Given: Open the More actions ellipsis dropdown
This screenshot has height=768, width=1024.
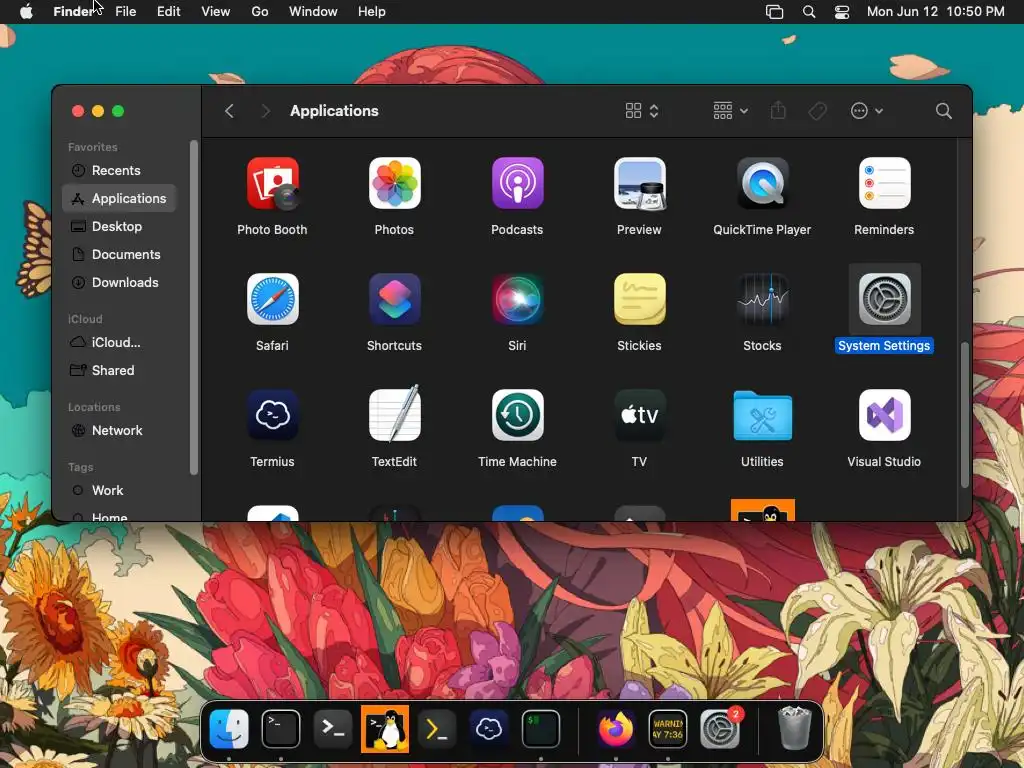Looking at the screenshot, I should point(867,111).
